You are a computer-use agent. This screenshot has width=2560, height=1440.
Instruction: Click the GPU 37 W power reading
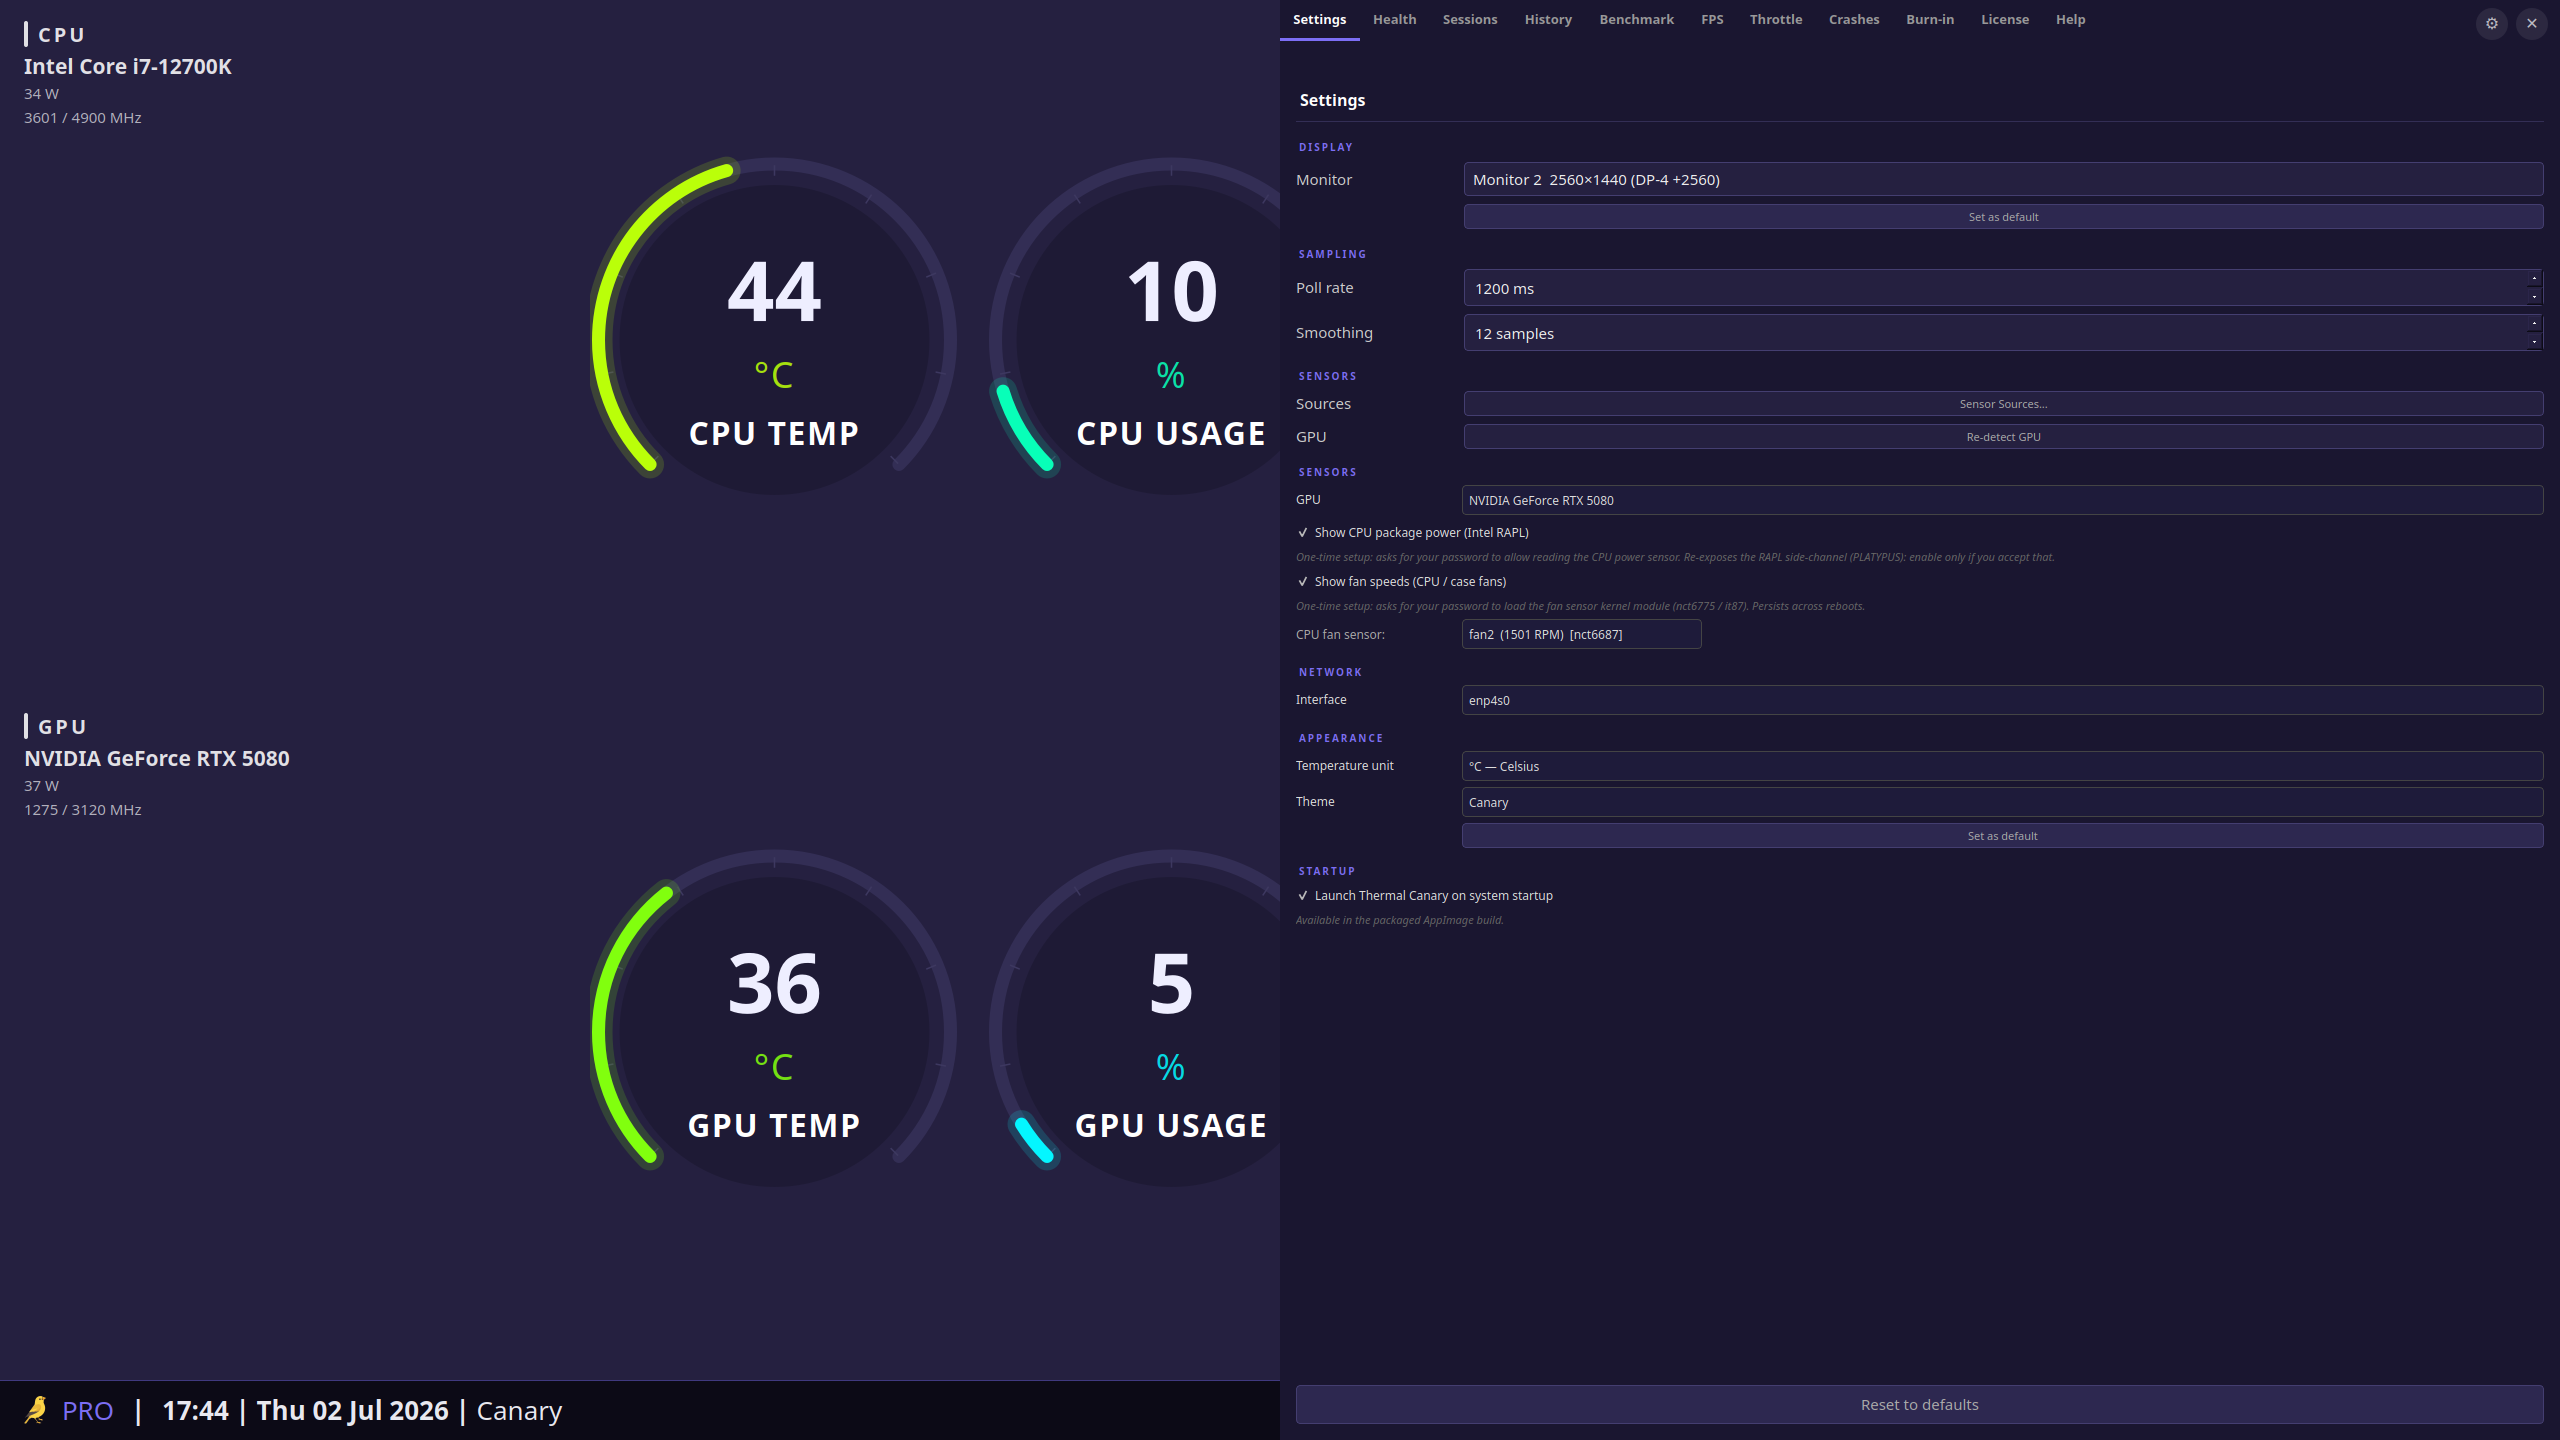pyautogui.click(x=41, y=786)
